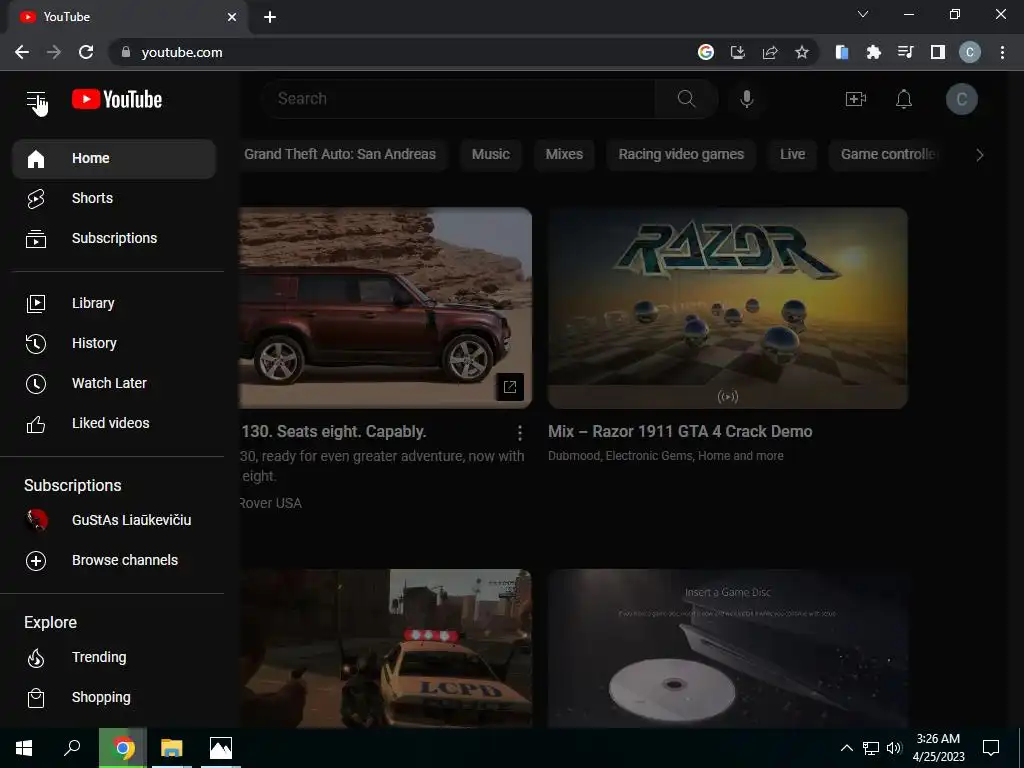Open the tab search dropdown arrow
This screenshot has height=768, width=1024.
(863, 14)
